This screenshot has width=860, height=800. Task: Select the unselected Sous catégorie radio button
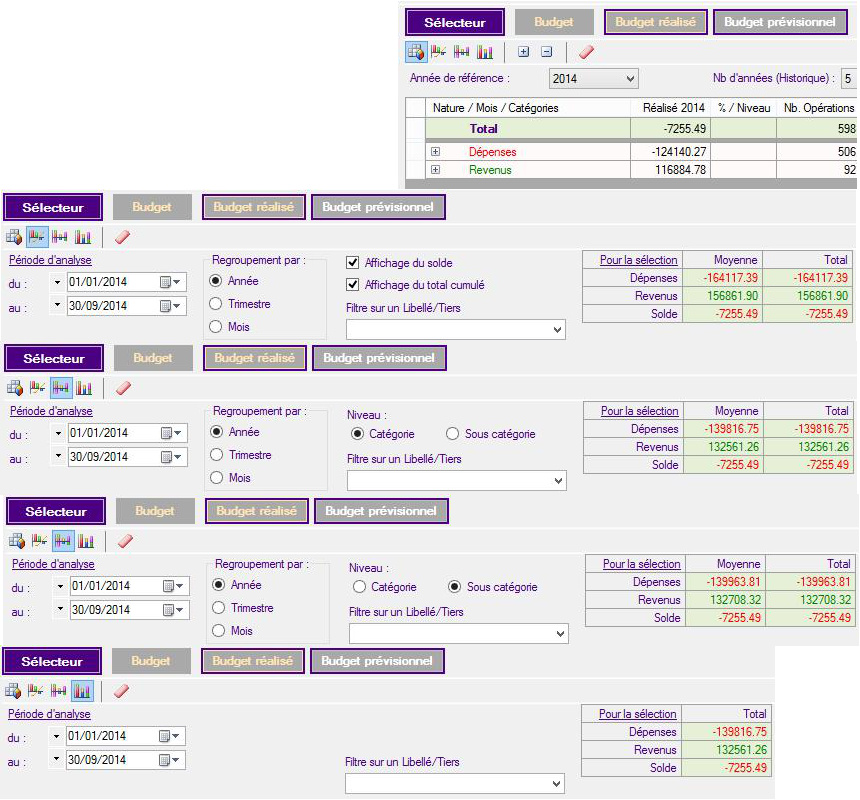[453, 434]
